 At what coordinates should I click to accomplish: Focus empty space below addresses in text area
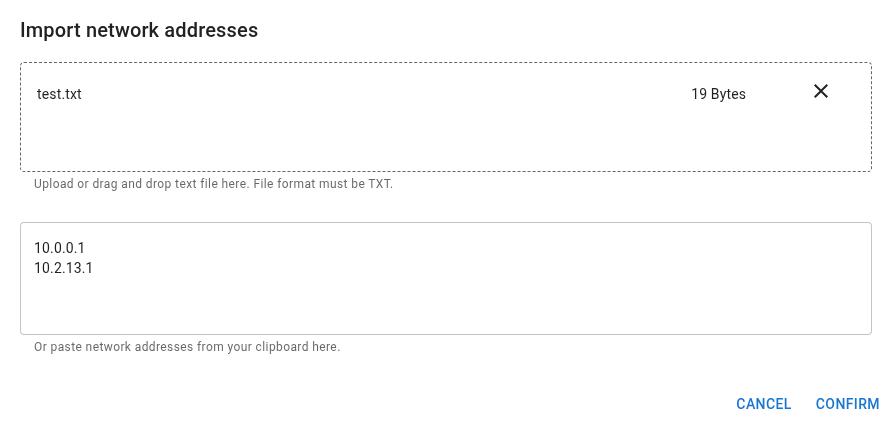coord(445,305)
